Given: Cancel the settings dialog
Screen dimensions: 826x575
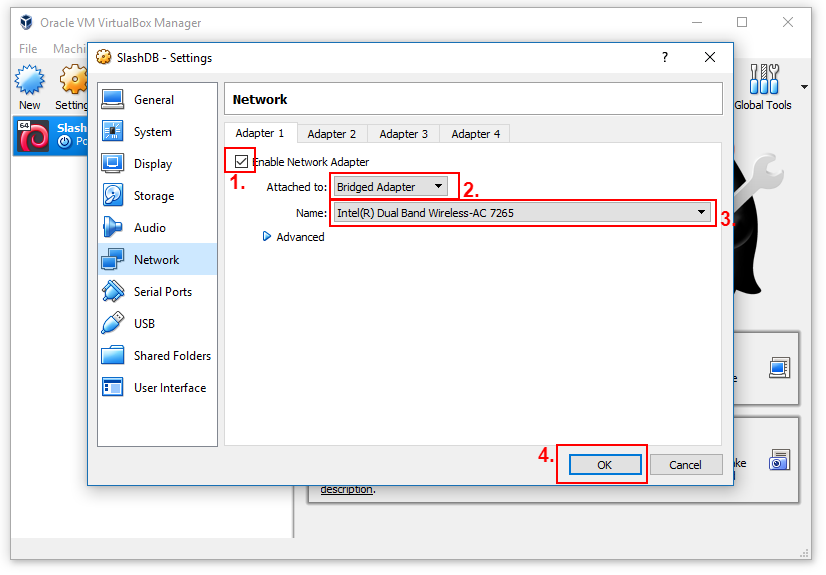Looking at the screenshot, I should (x=685, y=465).
